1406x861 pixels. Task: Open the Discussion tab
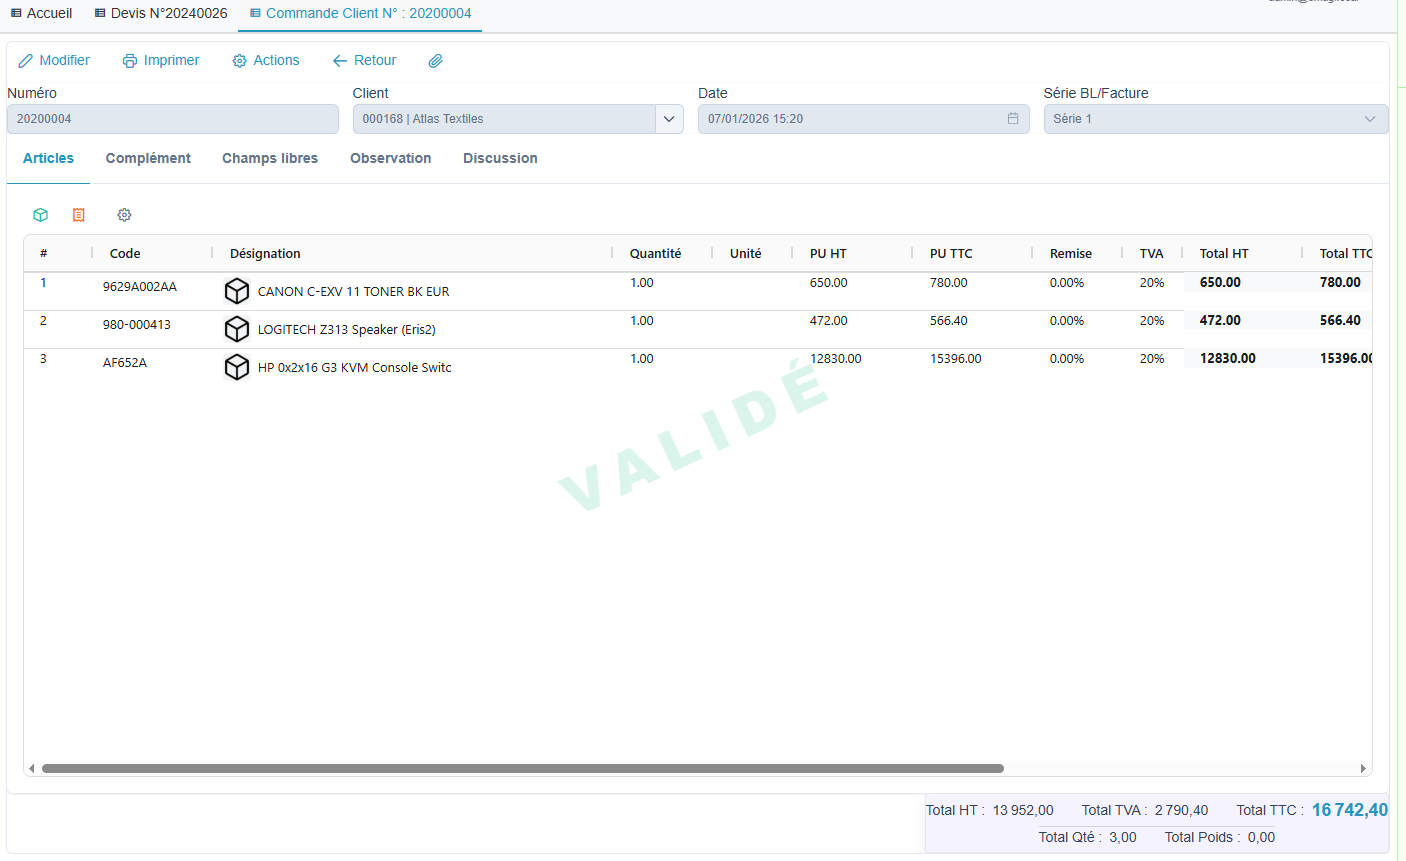click(x=500, y=158)
